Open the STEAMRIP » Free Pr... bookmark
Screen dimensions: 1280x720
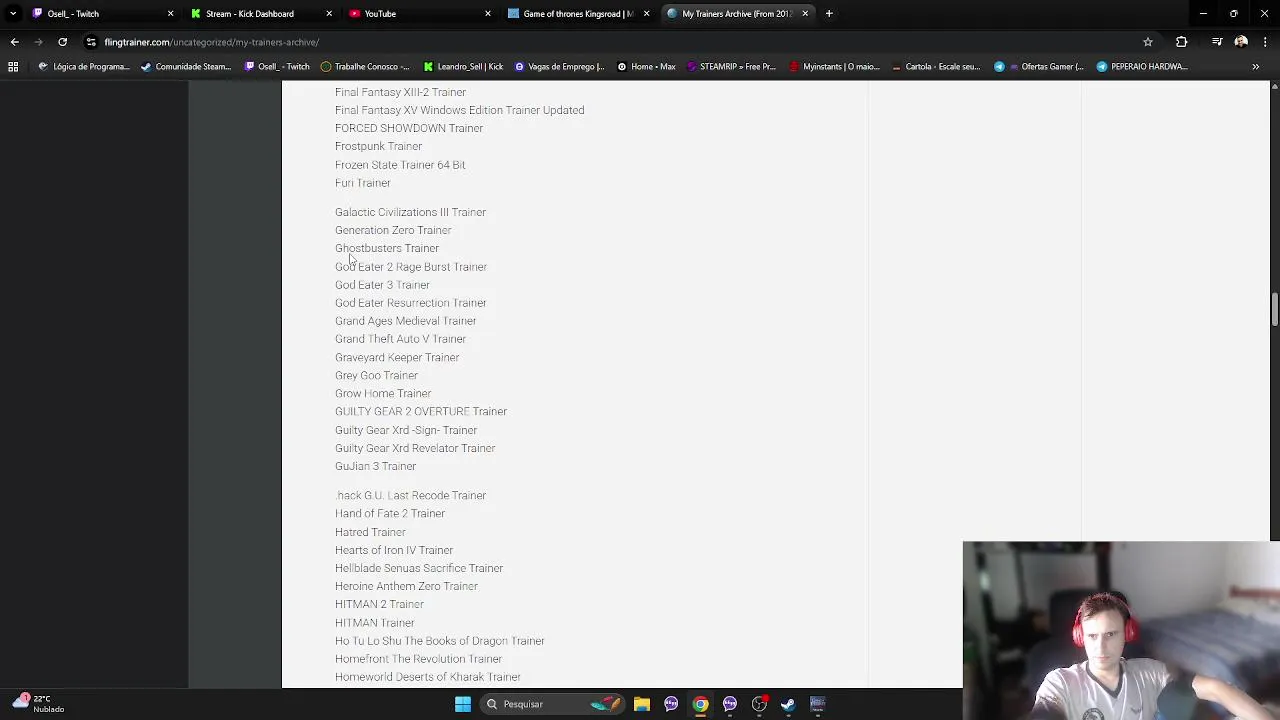point(731,66)
